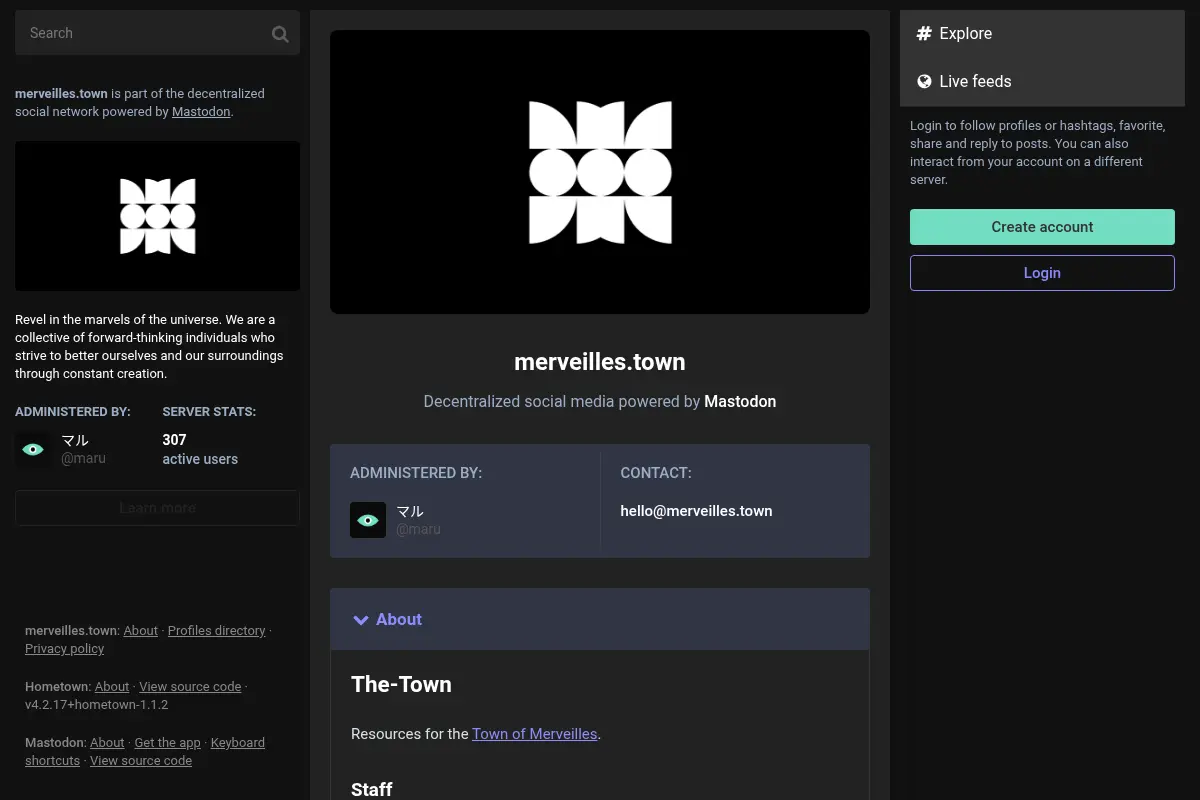
Task: Click the sidebar merveilles logo thumbnail
Action: point(157,216)
